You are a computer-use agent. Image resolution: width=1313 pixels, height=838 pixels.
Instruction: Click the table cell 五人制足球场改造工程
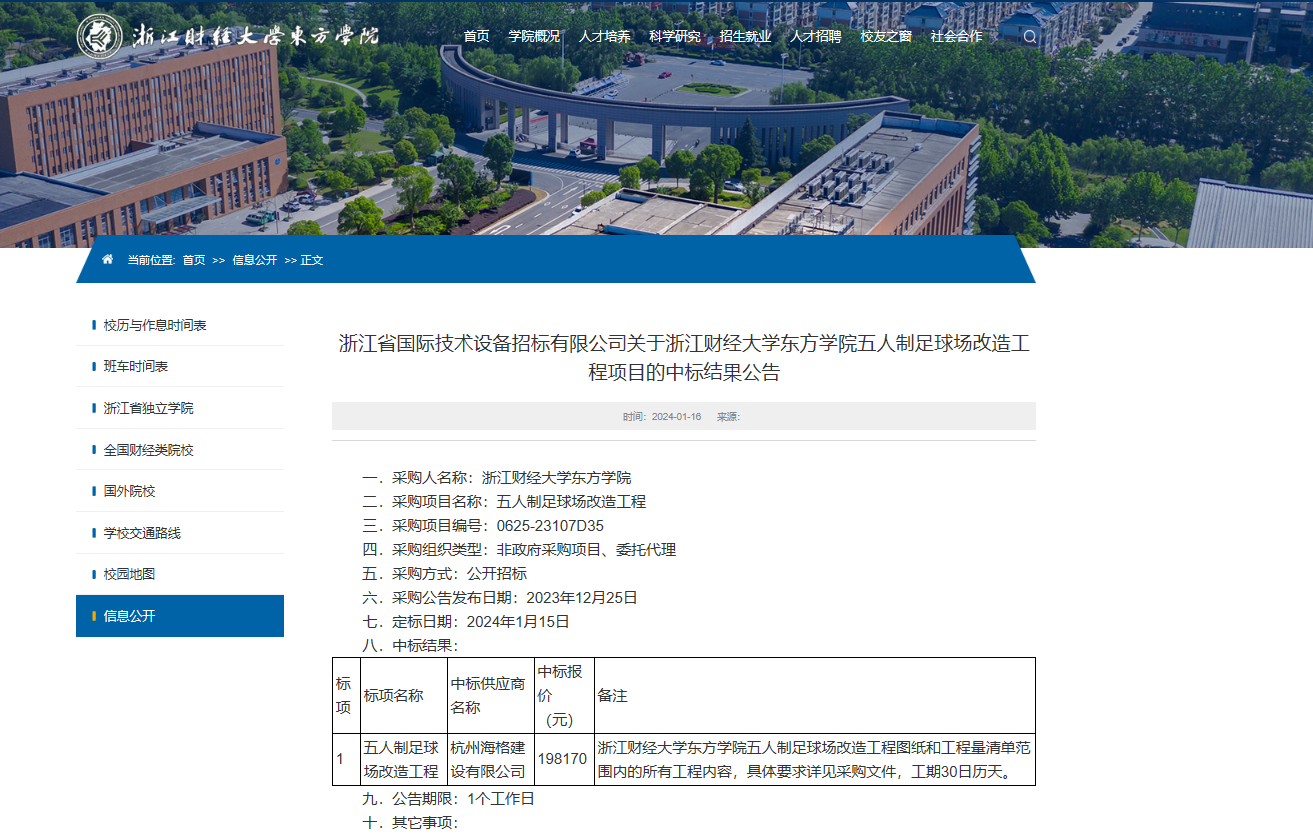pyautogui.click(x=404, y=759)
